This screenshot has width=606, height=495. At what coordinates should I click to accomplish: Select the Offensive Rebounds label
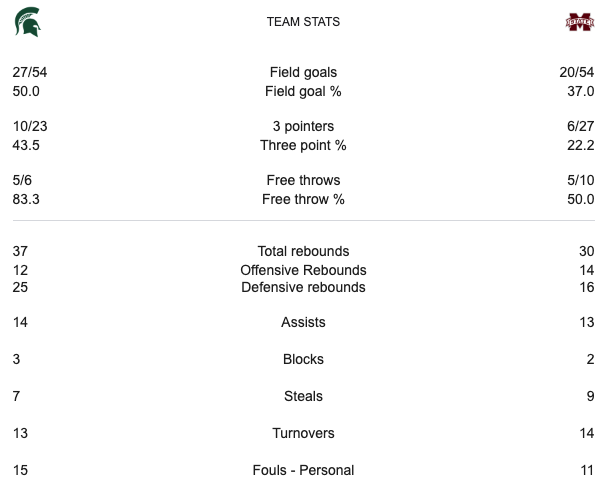[x=303, y=270]
